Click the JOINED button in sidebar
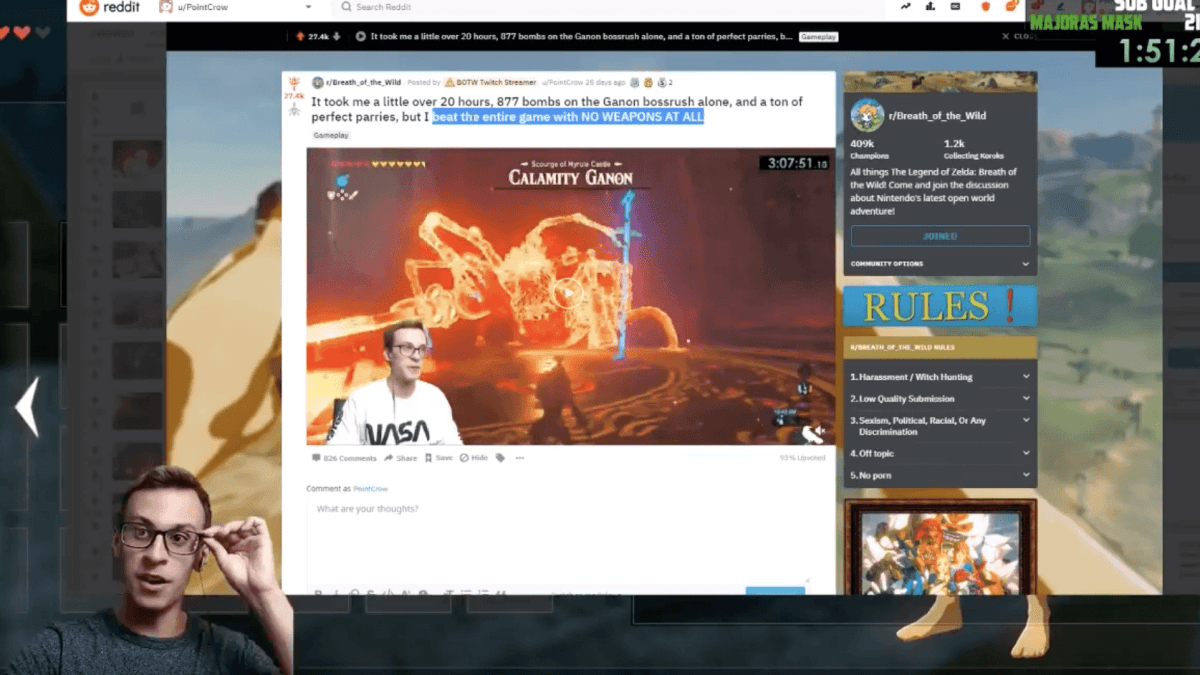Screen dimensions: 1200x675 [940, 236]
